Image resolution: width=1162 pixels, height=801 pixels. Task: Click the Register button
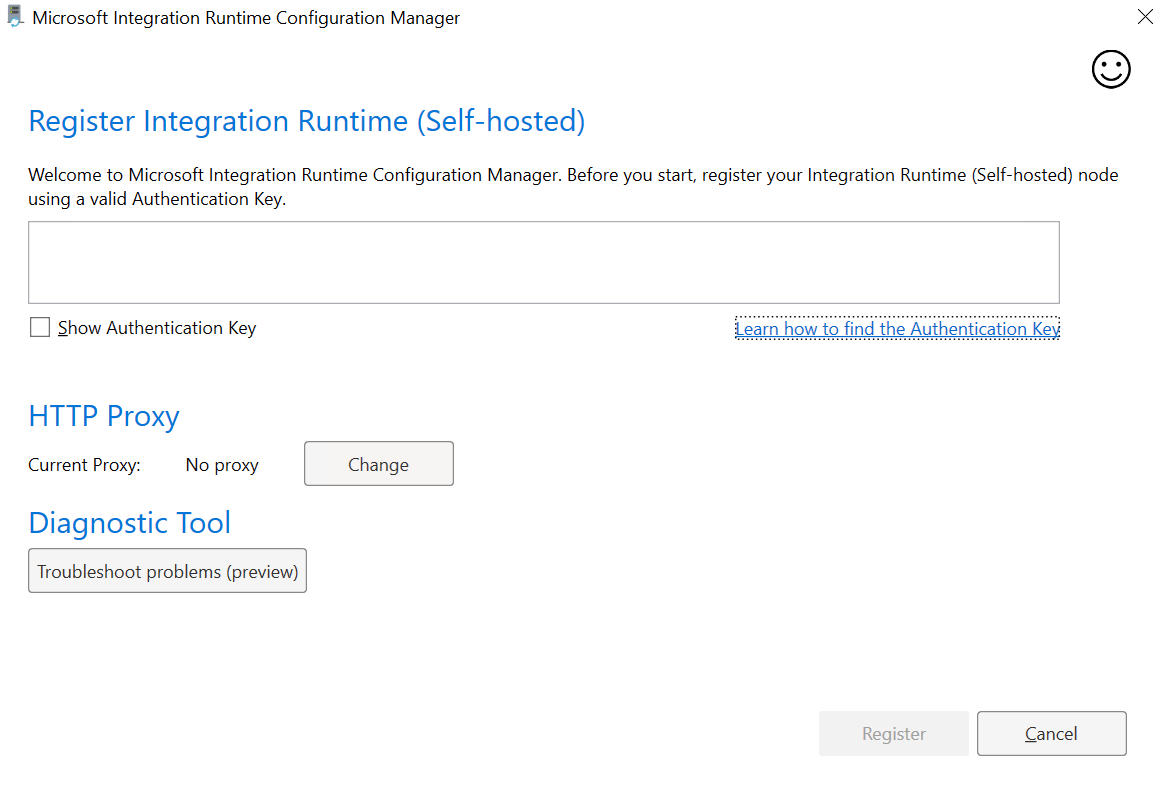pyautogui.click(x=894, y=734)
